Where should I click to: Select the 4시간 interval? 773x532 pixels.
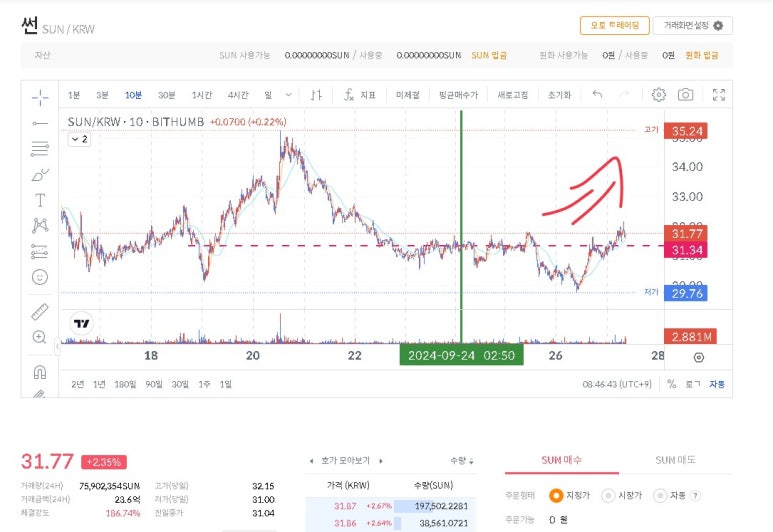click(x=238, y=95)
